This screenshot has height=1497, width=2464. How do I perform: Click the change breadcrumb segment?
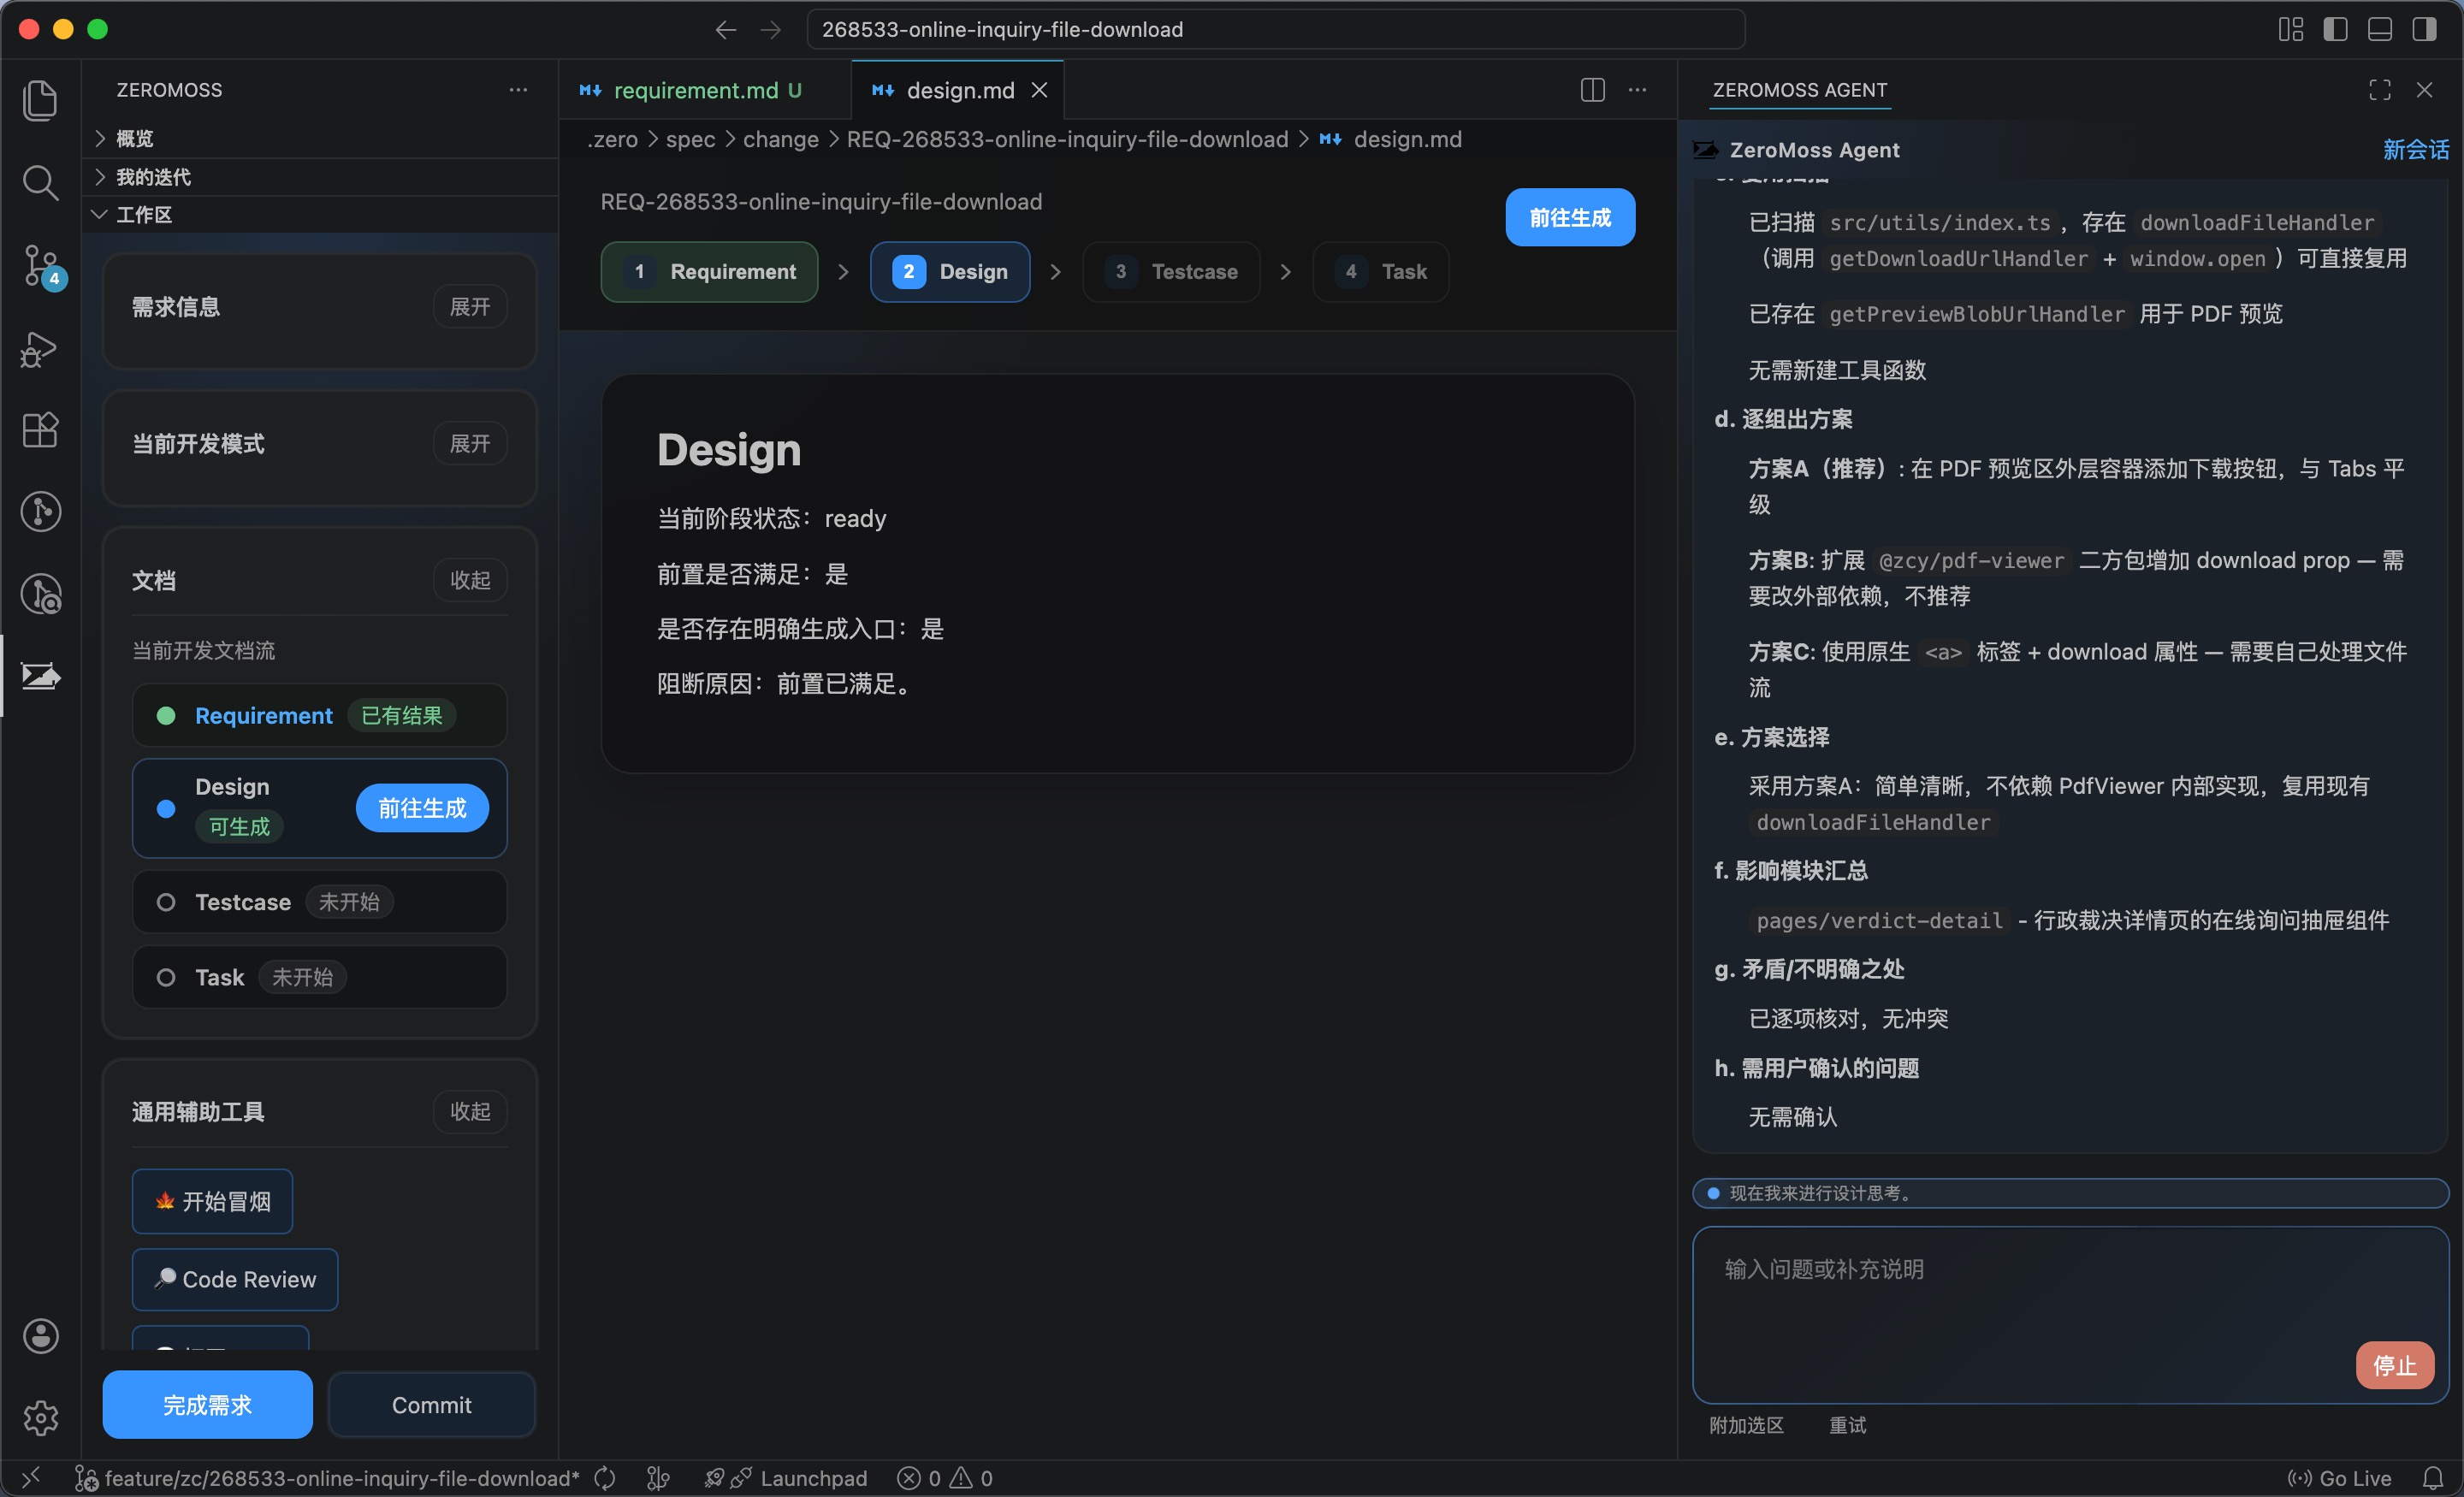[x=780, y=140]
